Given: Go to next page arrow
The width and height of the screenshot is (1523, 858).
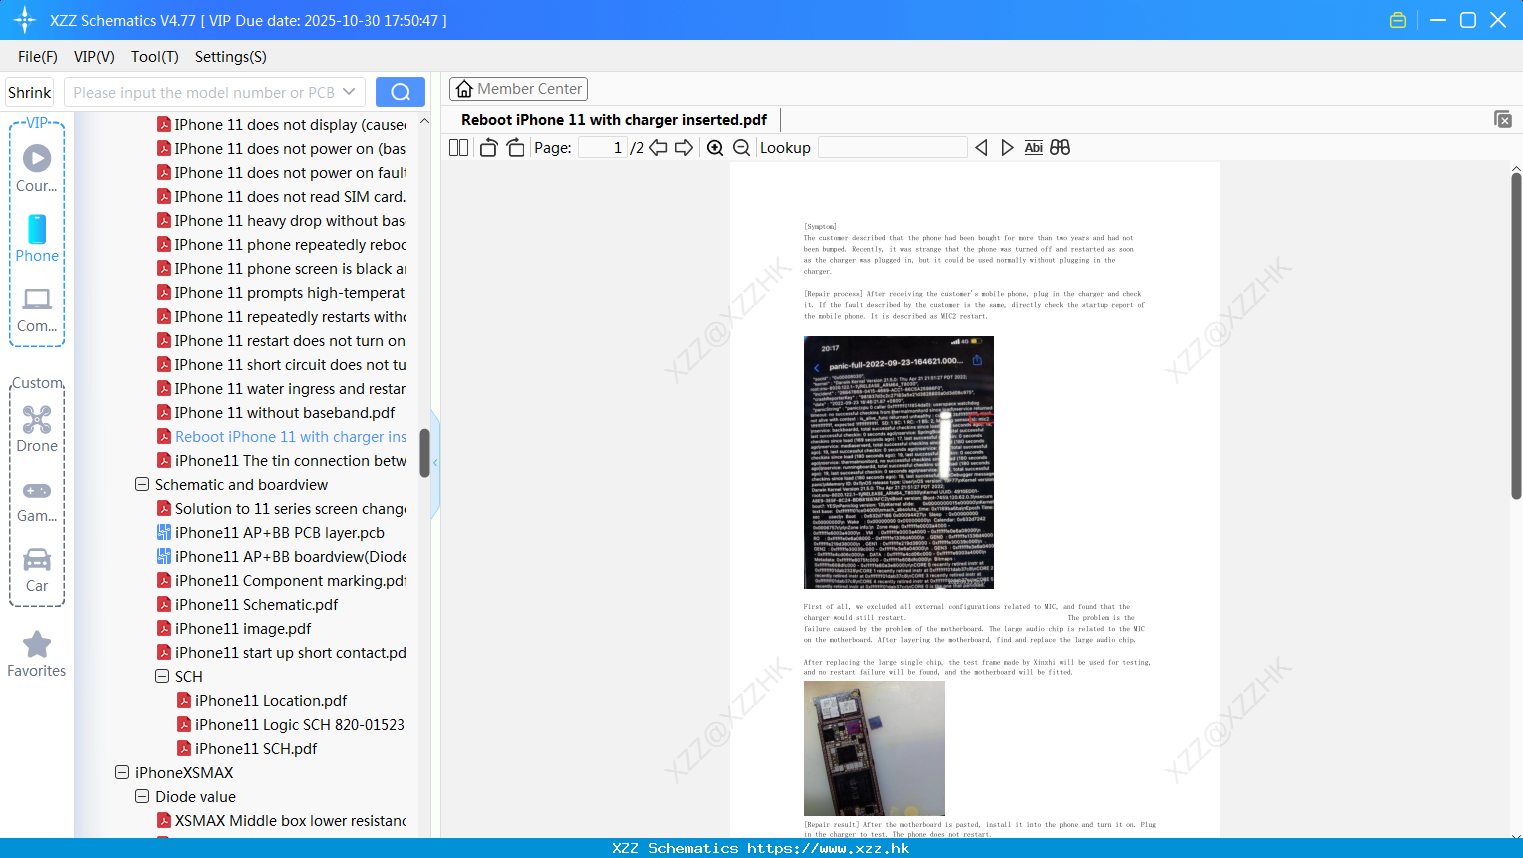Looking at the screenshot, I should pyautogui.click(x=684, y=147).
